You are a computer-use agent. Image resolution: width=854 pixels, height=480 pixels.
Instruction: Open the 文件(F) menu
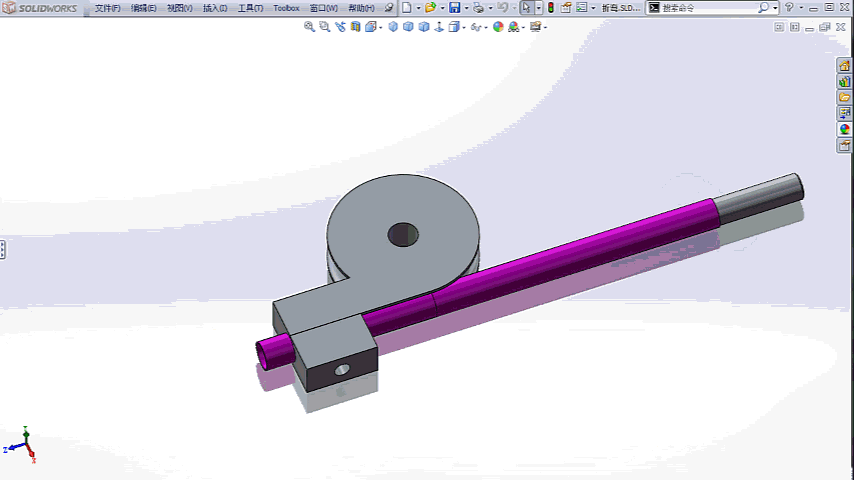point(107,8)
